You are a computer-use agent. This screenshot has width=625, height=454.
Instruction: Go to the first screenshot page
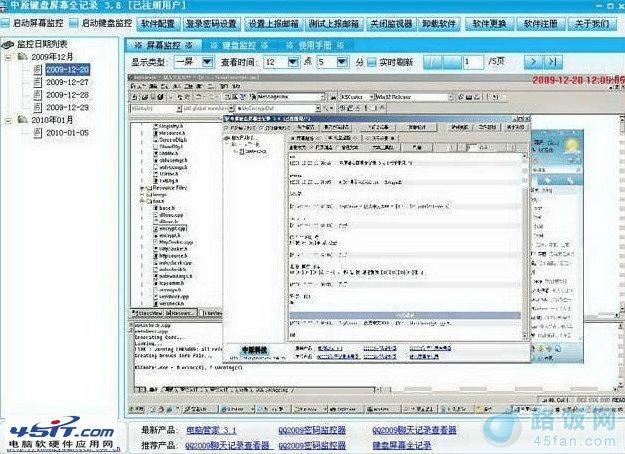pyautogui.click(x=432, y=62)
